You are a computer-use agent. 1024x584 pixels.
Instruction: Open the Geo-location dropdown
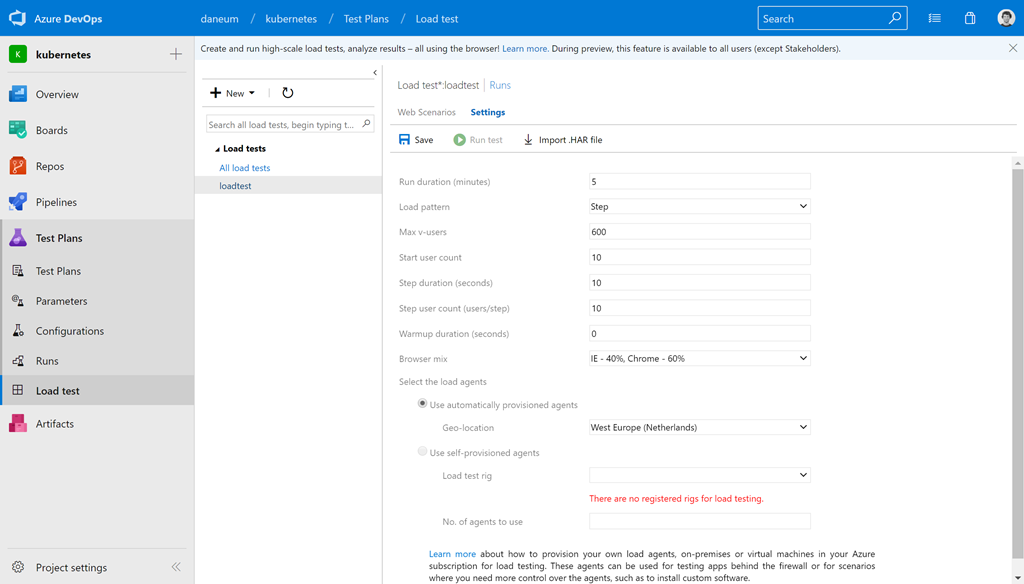coord(699,427)
